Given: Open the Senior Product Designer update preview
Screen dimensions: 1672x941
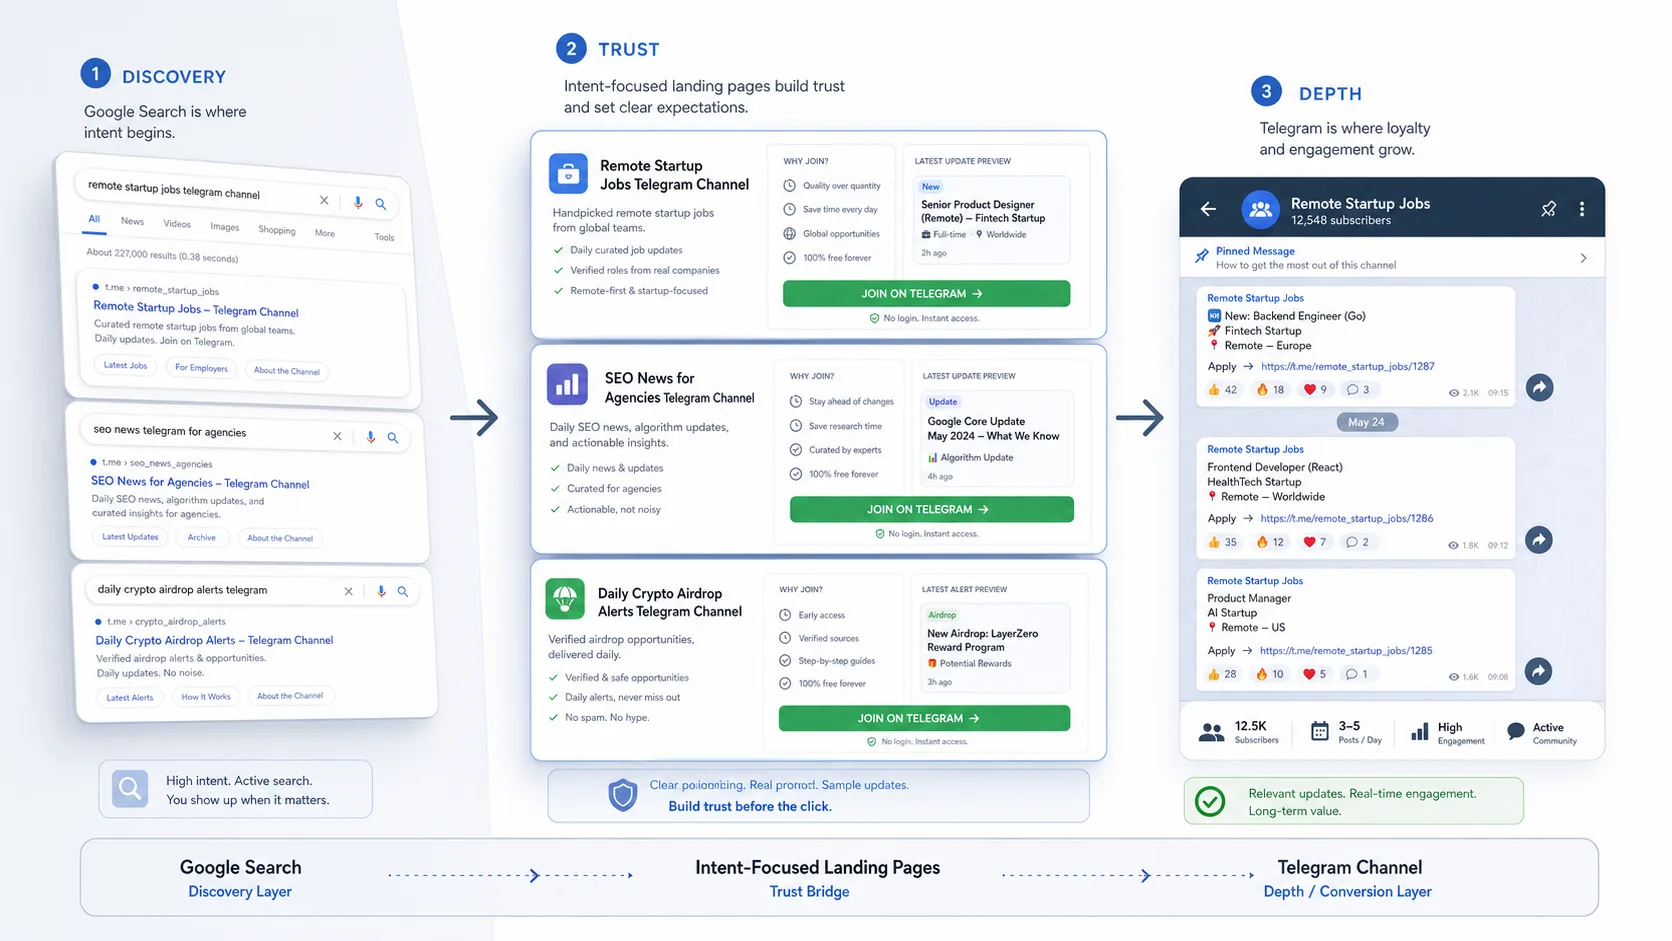Looking at the screenshot, I should (991, 219).
